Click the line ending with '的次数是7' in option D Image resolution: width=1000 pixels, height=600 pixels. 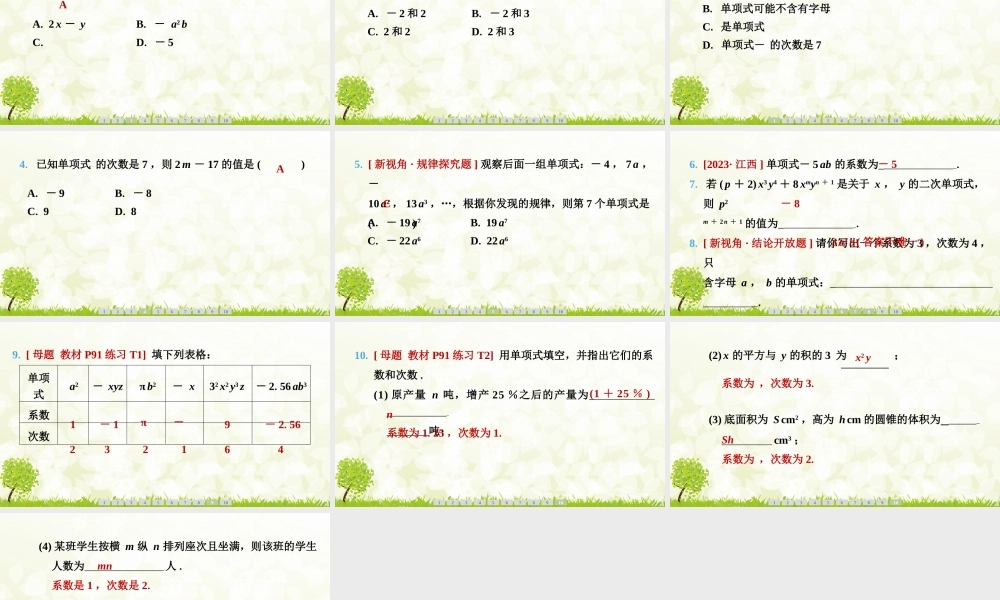[762, 45]
